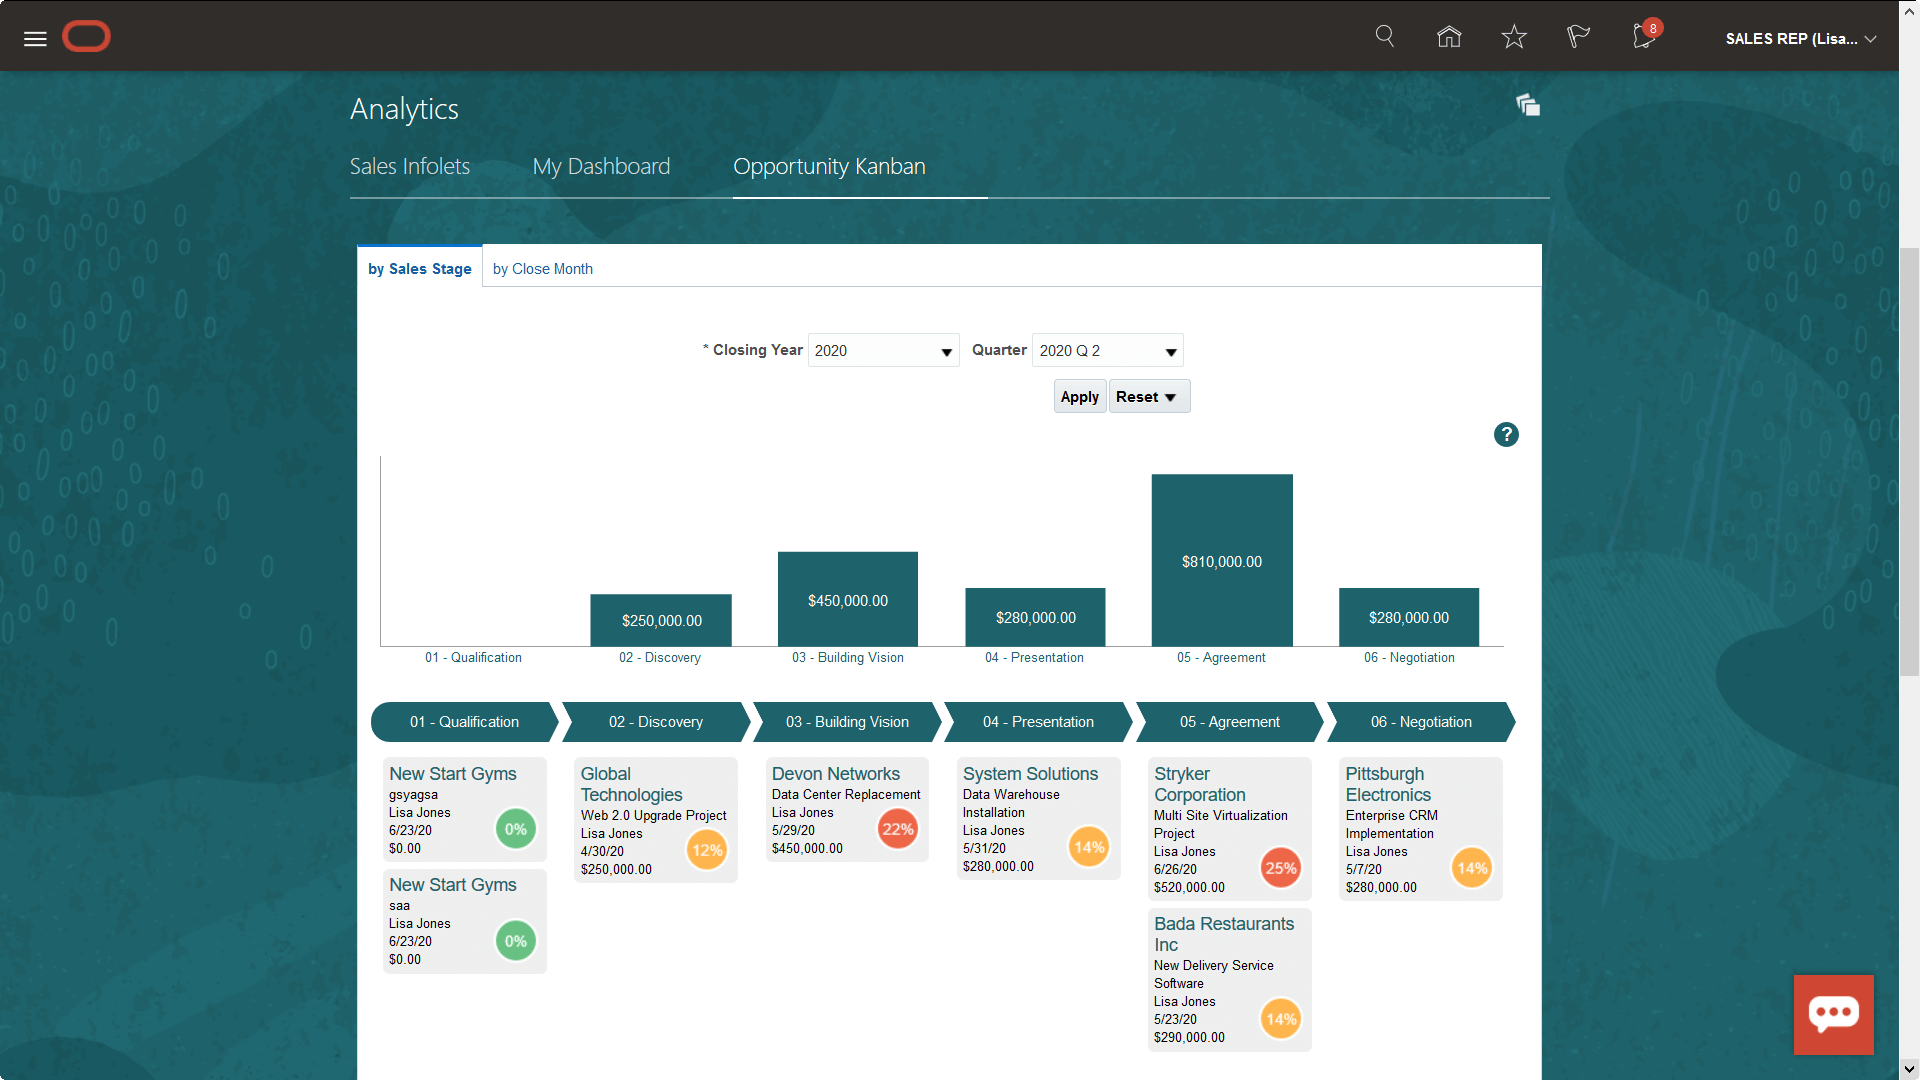Open the Kanban help question-mark icon
This screenshot has height=1080, width=1920.
tap(1506, 434)
